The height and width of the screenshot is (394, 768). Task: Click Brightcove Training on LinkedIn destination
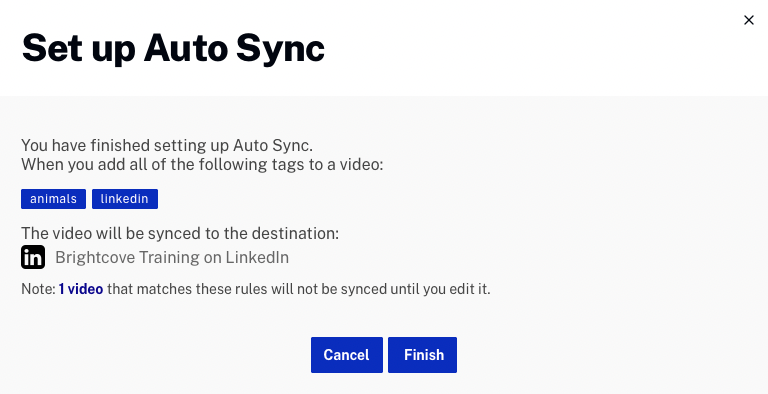(172, 257)
